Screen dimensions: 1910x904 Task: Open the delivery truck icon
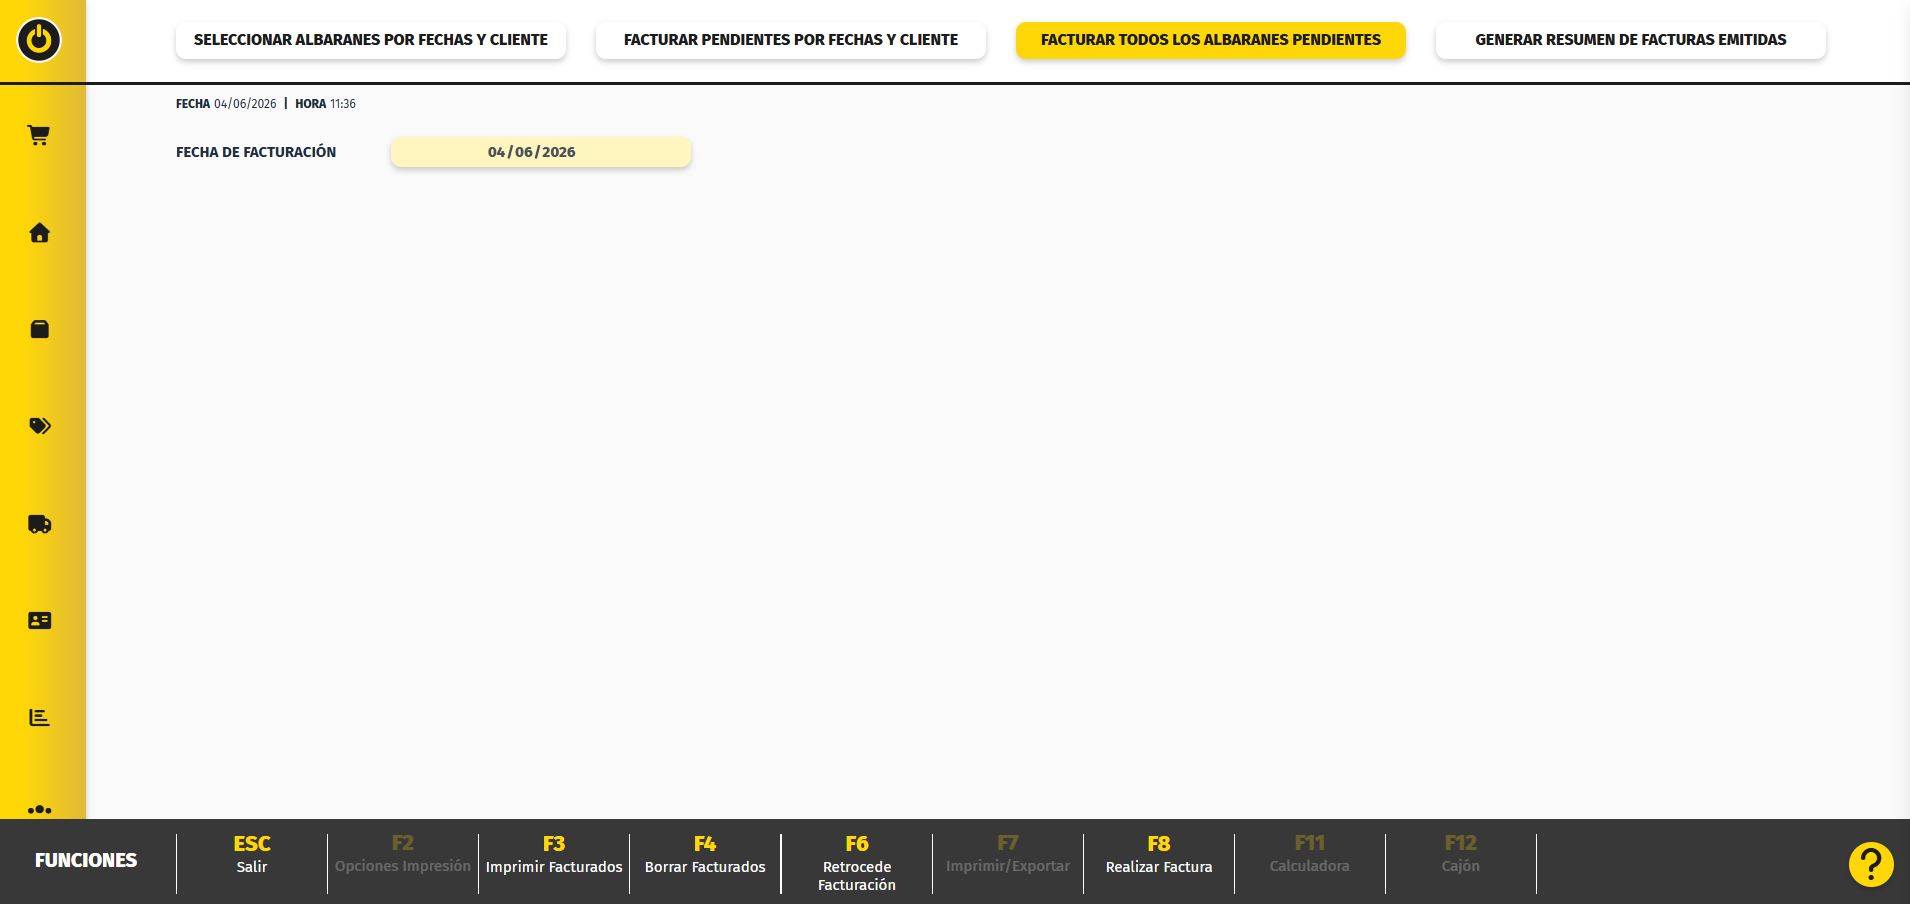[x=39, y=524]
